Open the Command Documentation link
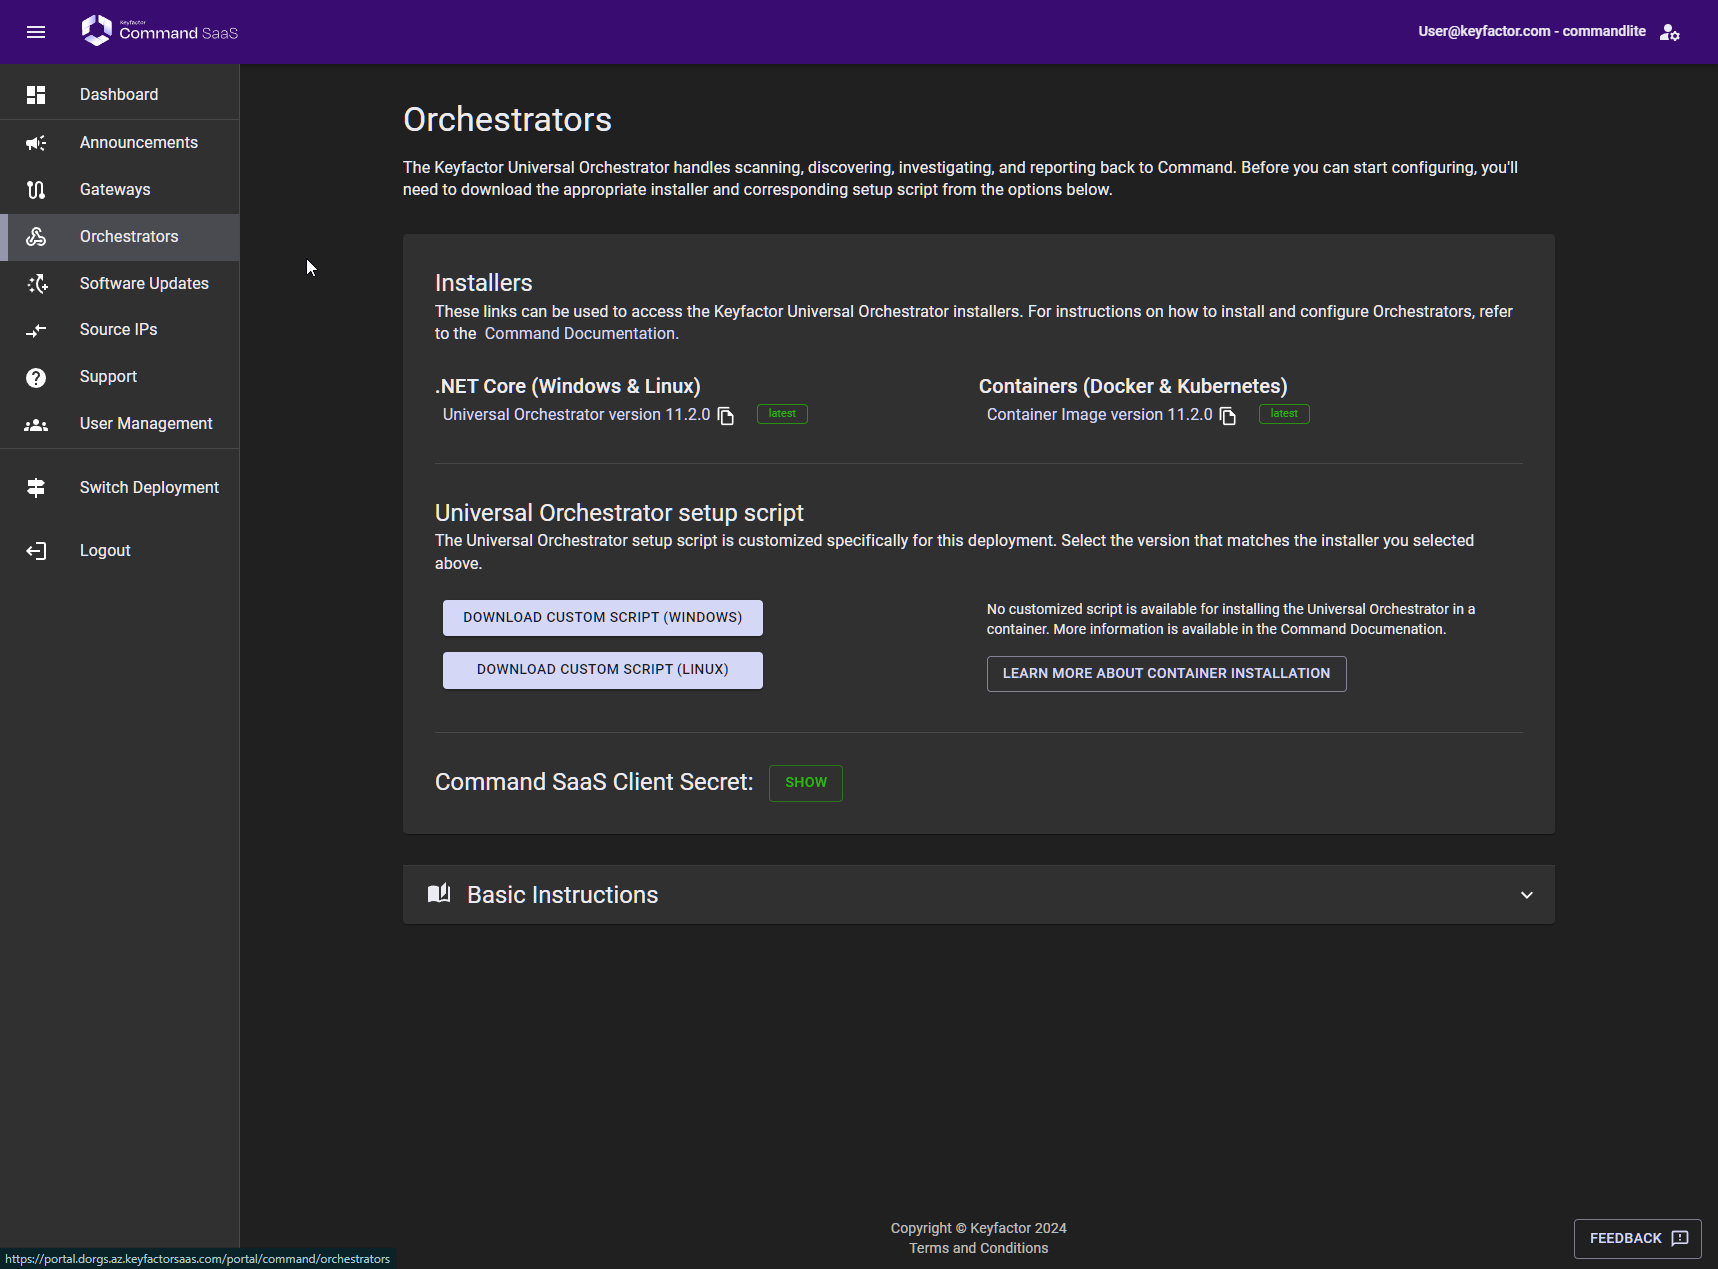Image resolution: width=1718 pixels, height=1269 pixels. pyautogui.click(x=580, y=334)
